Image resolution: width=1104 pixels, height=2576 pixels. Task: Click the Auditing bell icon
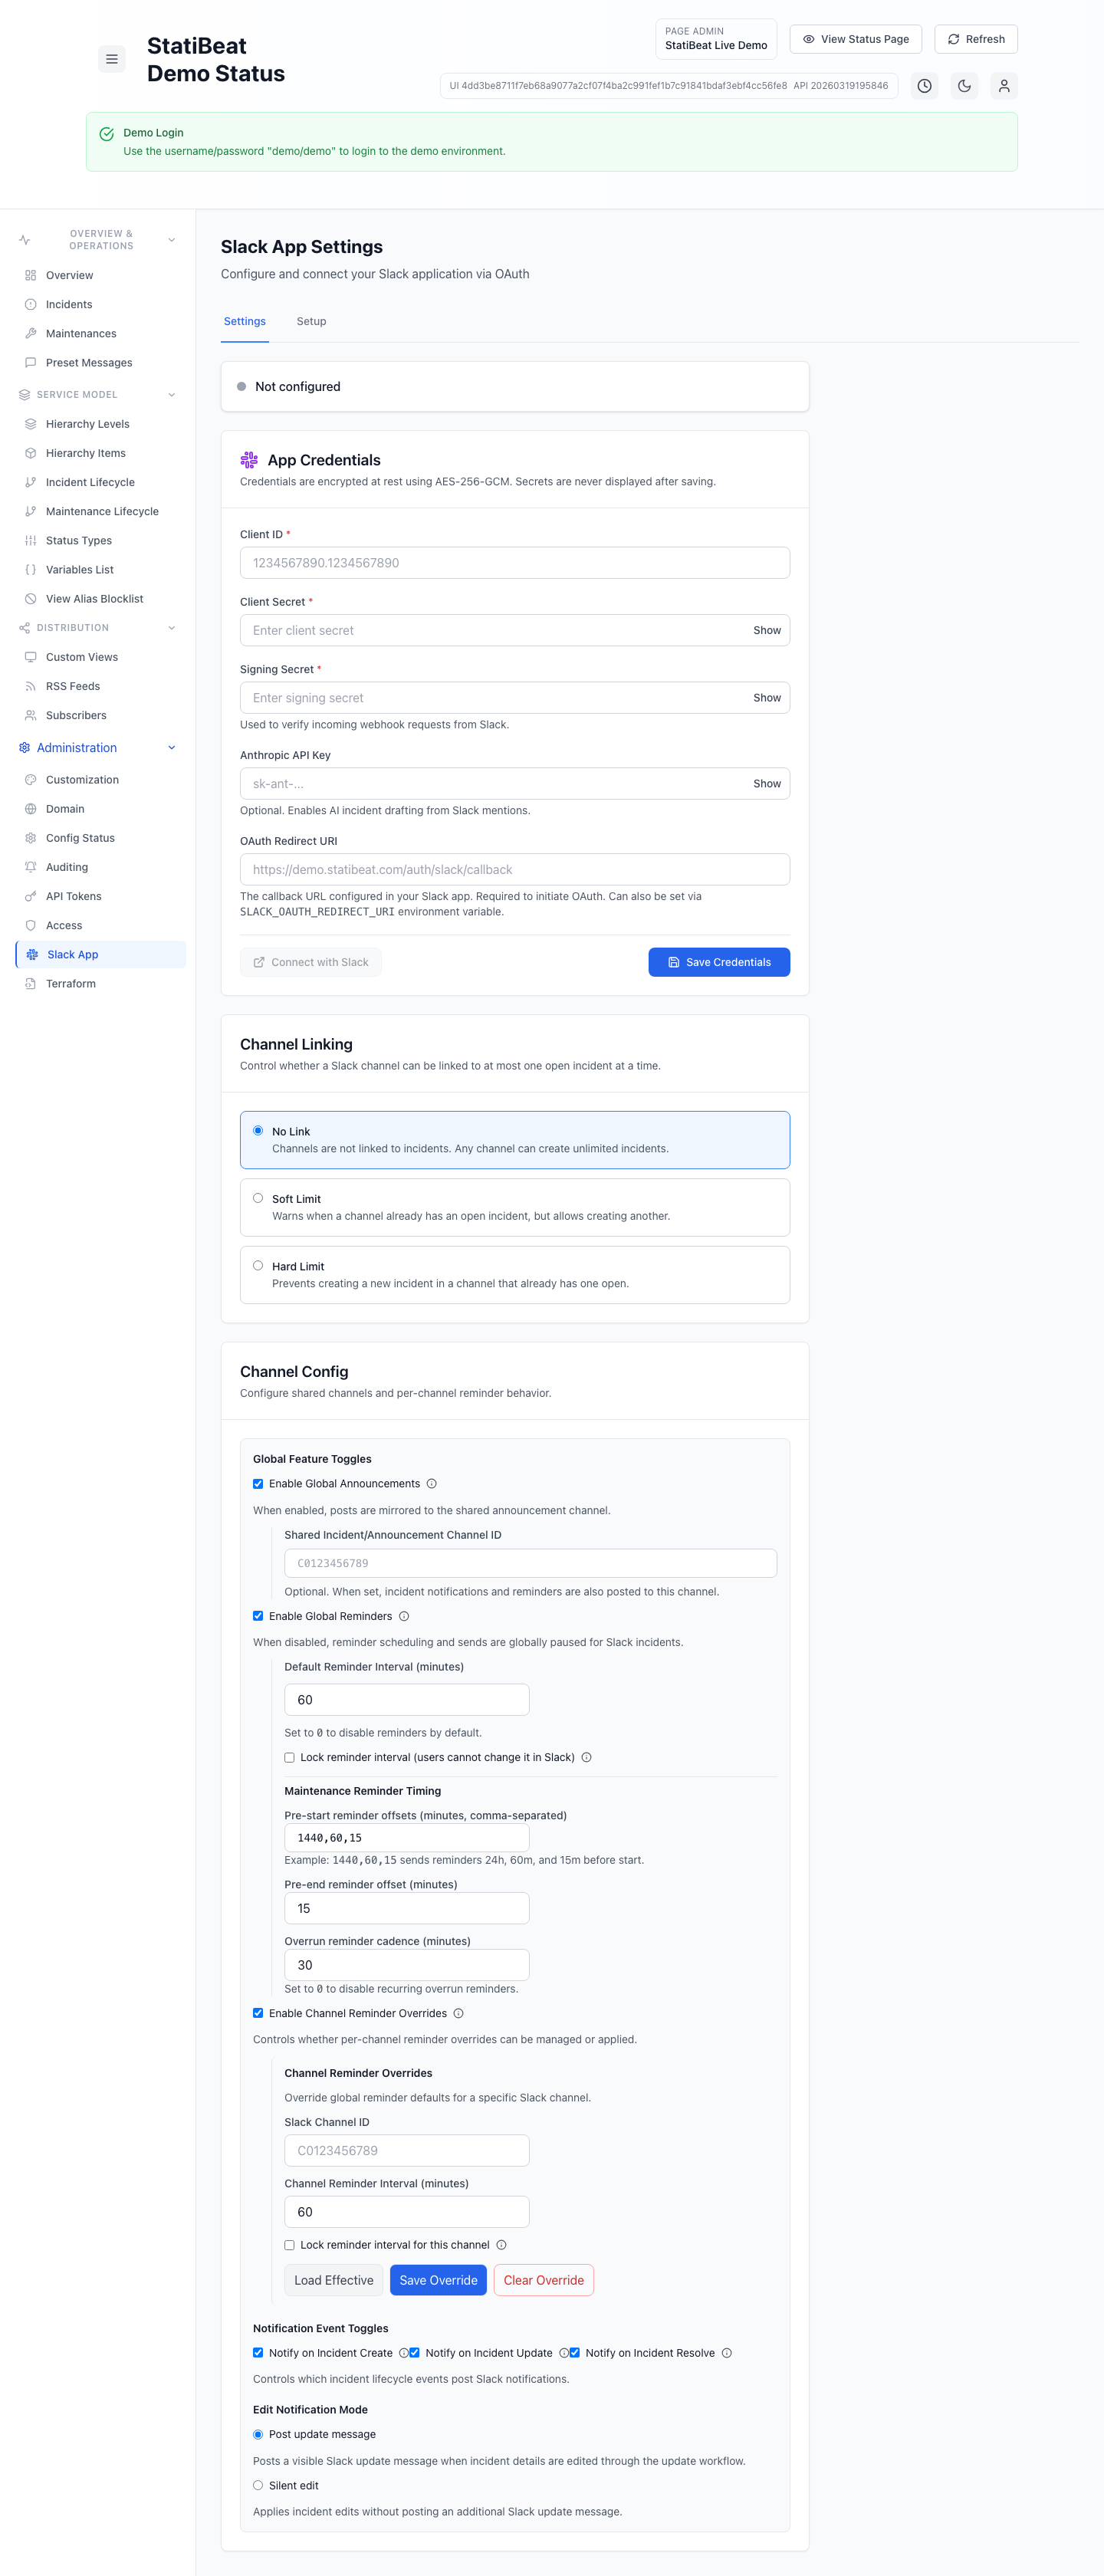point(31,867)
